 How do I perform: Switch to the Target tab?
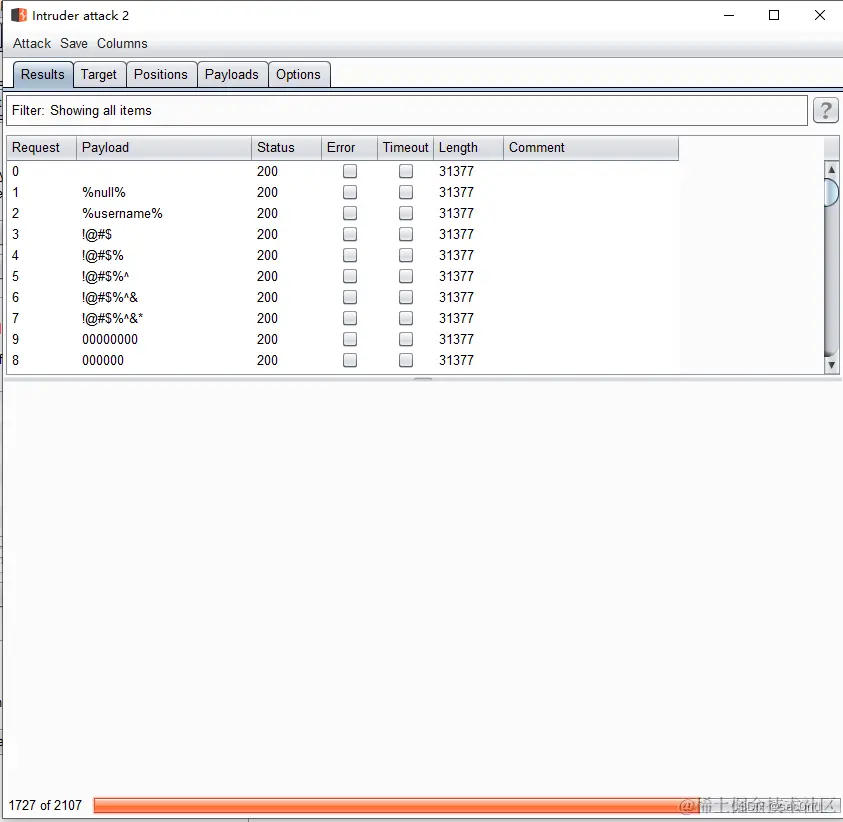(99, 74)
